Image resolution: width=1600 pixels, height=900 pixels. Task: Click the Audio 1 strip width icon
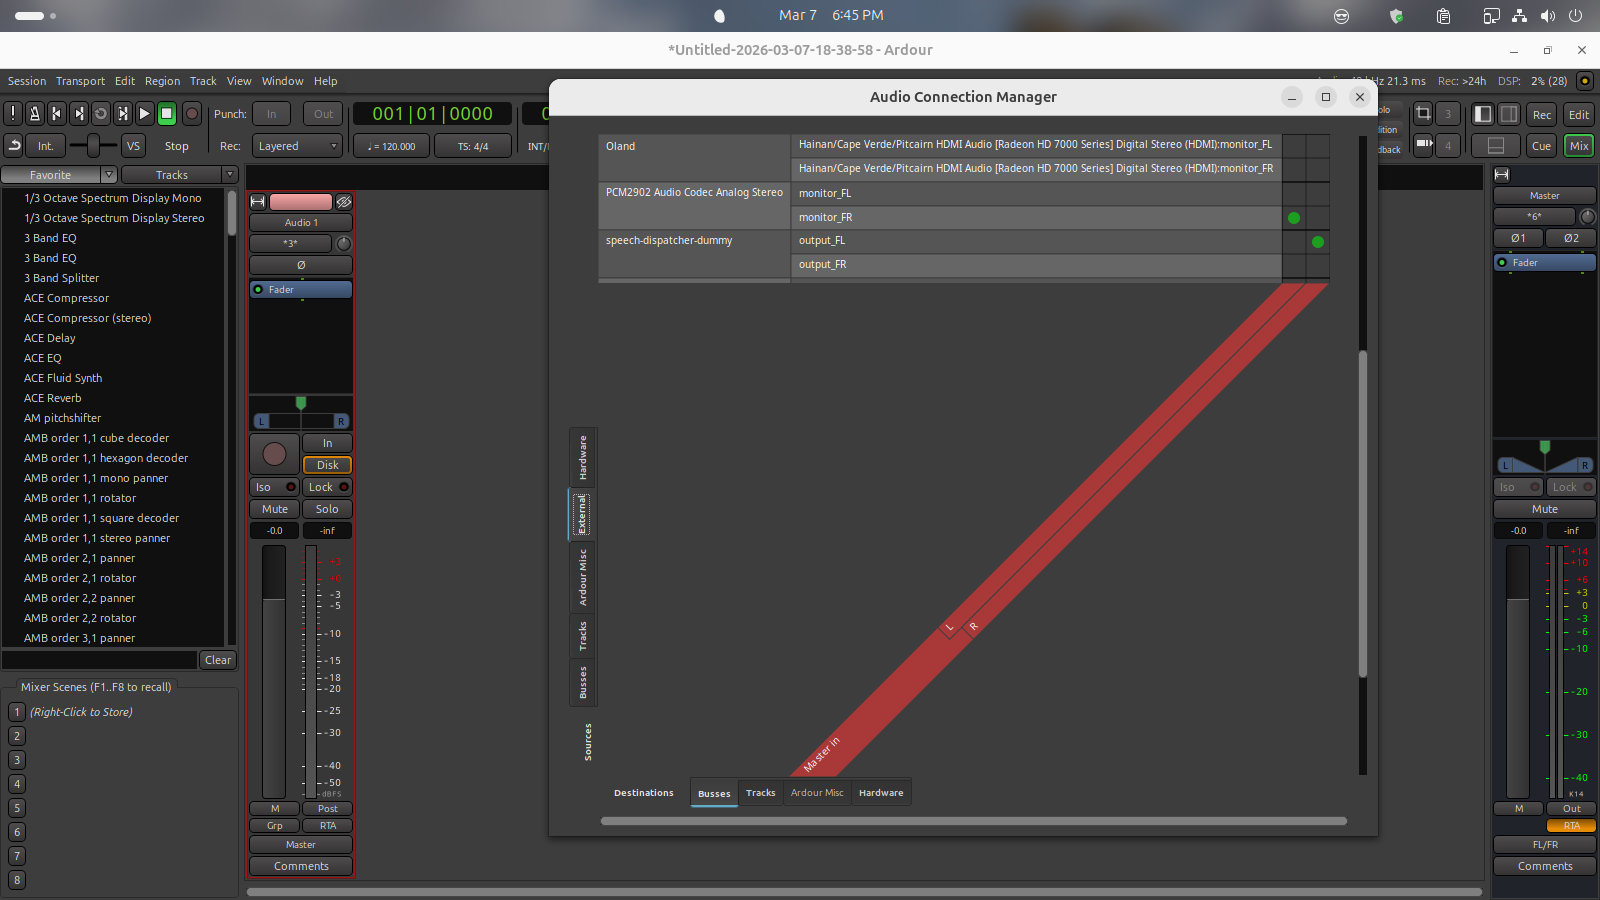point(258,202)
